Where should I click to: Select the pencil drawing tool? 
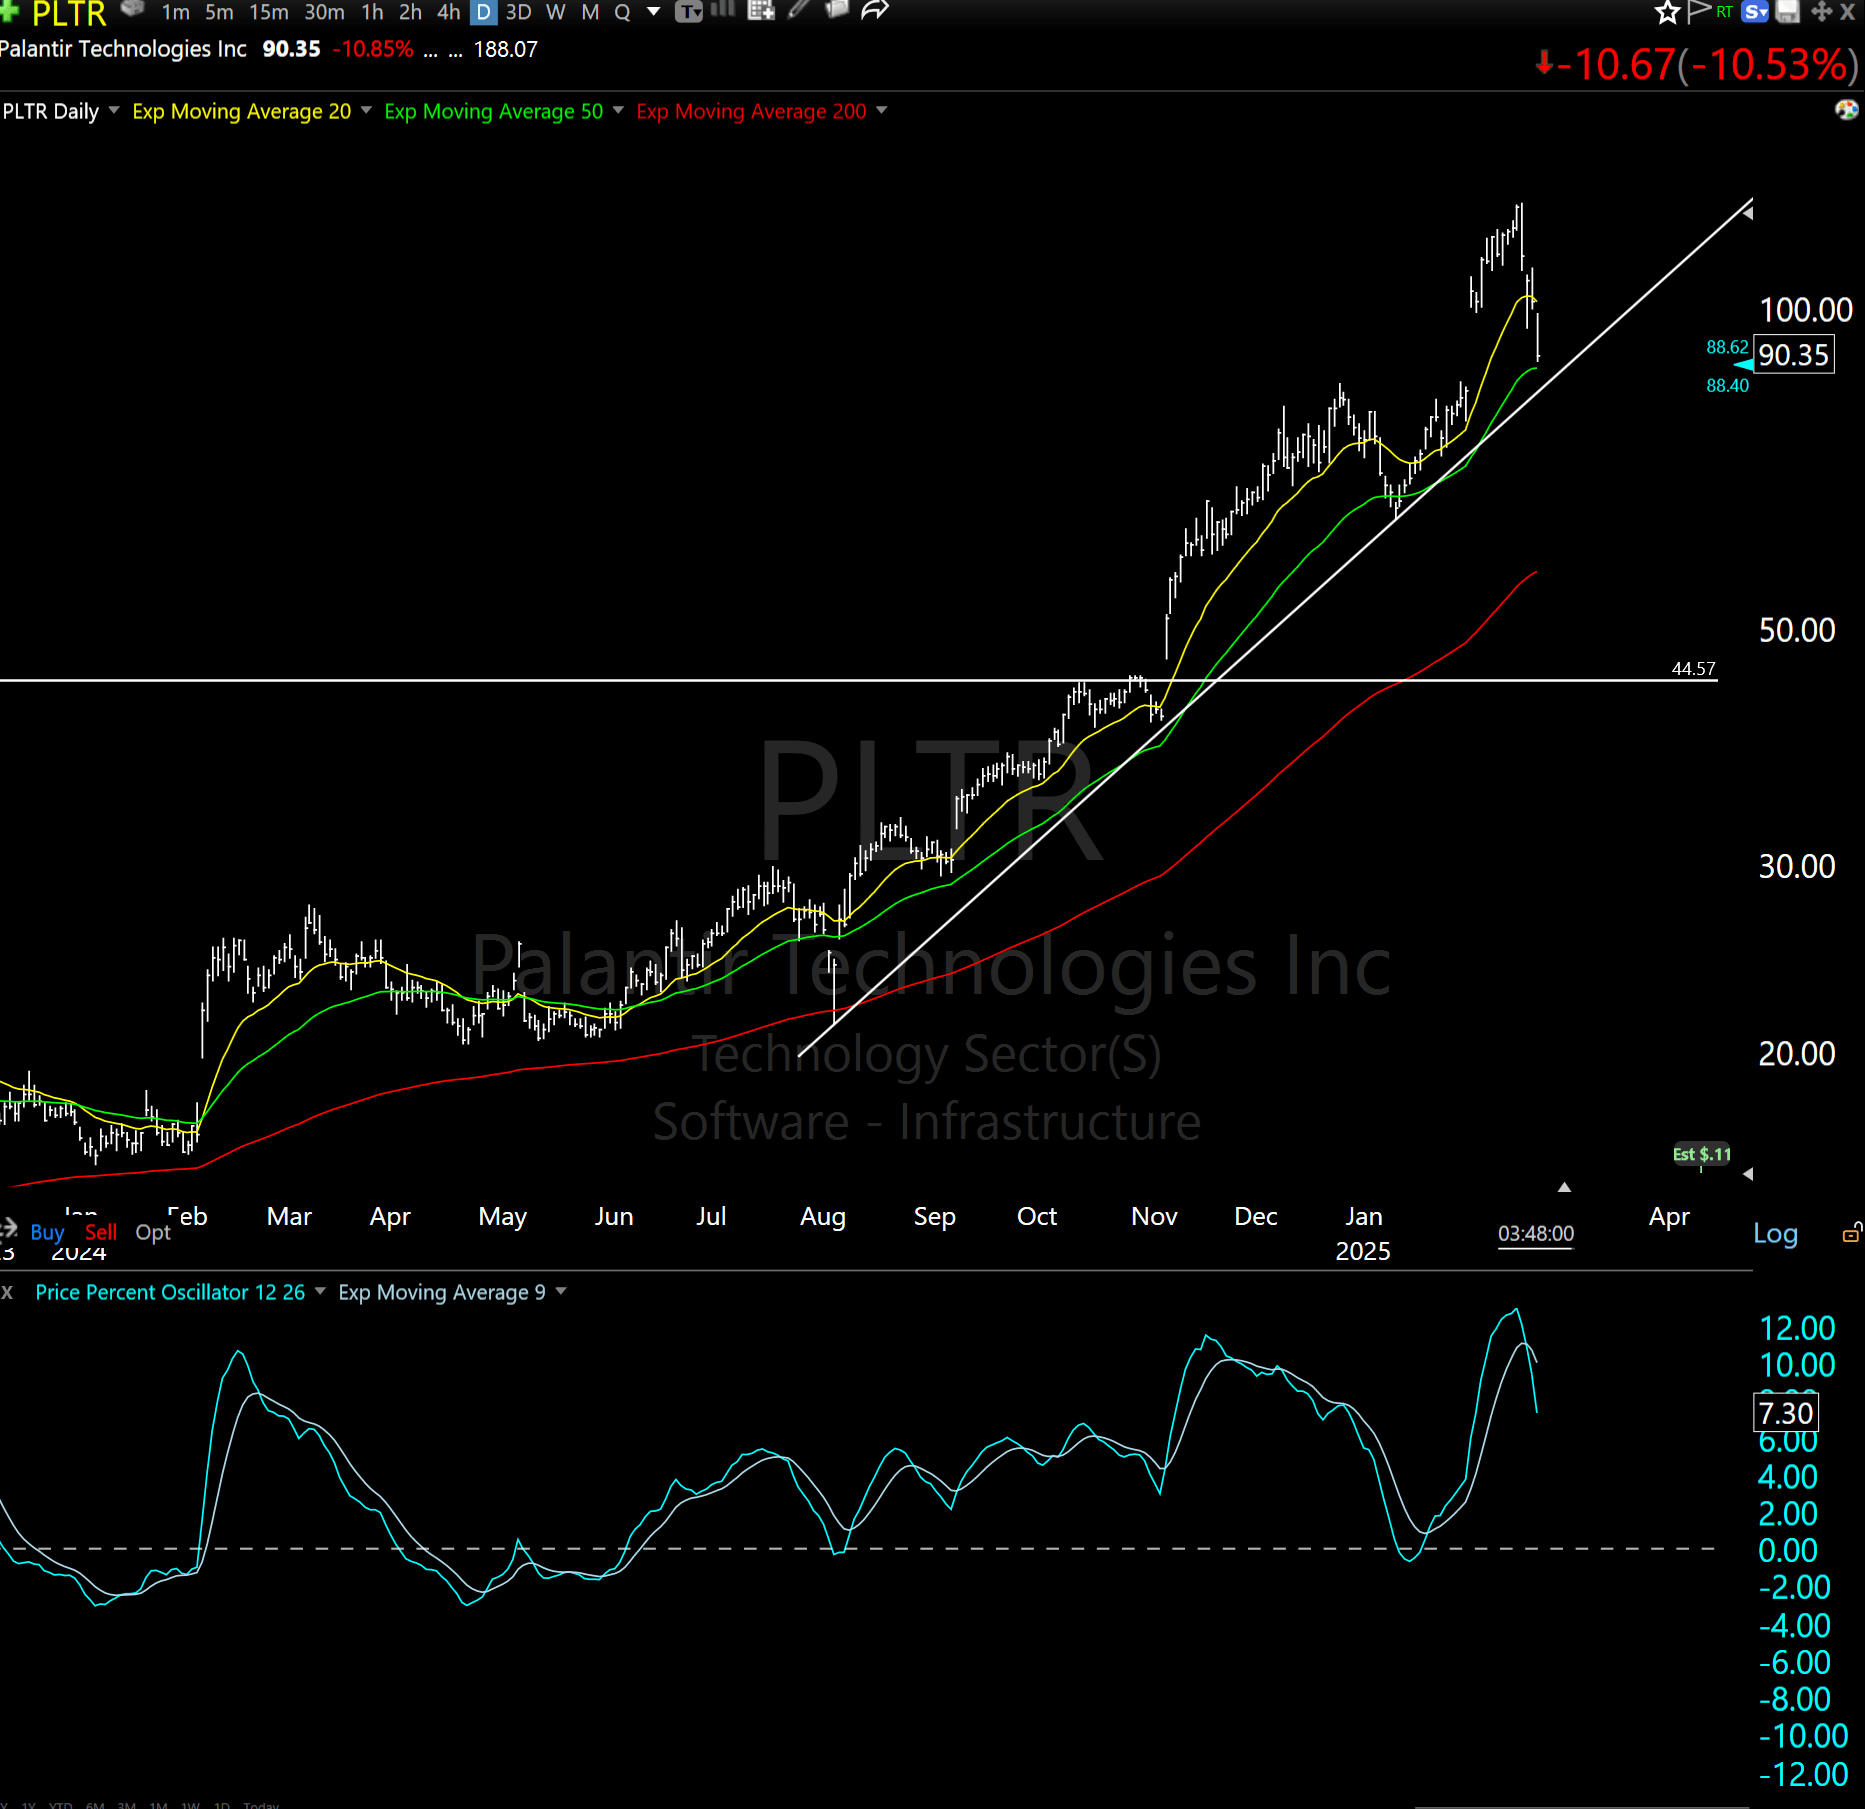pyautogui.click(x=798, y=10)
